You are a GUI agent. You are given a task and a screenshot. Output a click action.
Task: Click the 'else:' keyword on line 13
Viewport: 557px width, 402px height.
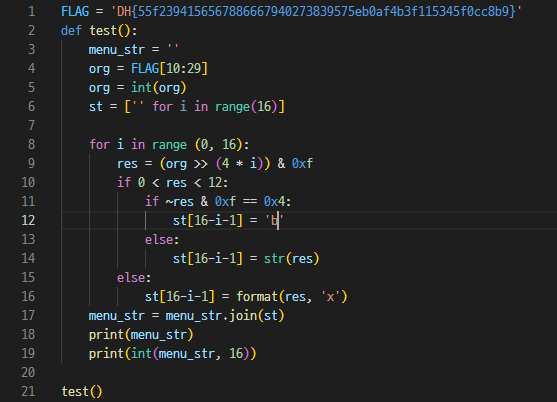162,240
